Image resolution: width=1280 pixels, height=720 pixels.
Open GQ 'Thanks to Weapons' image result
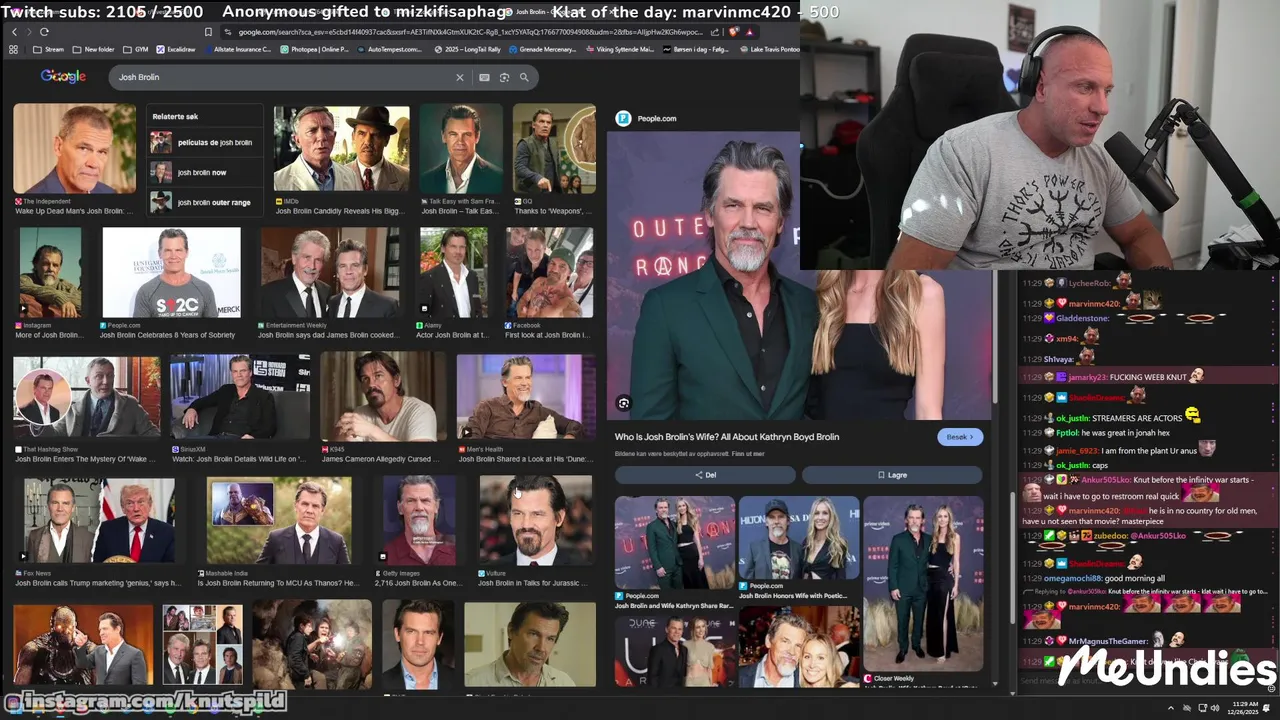pos(554,148)
